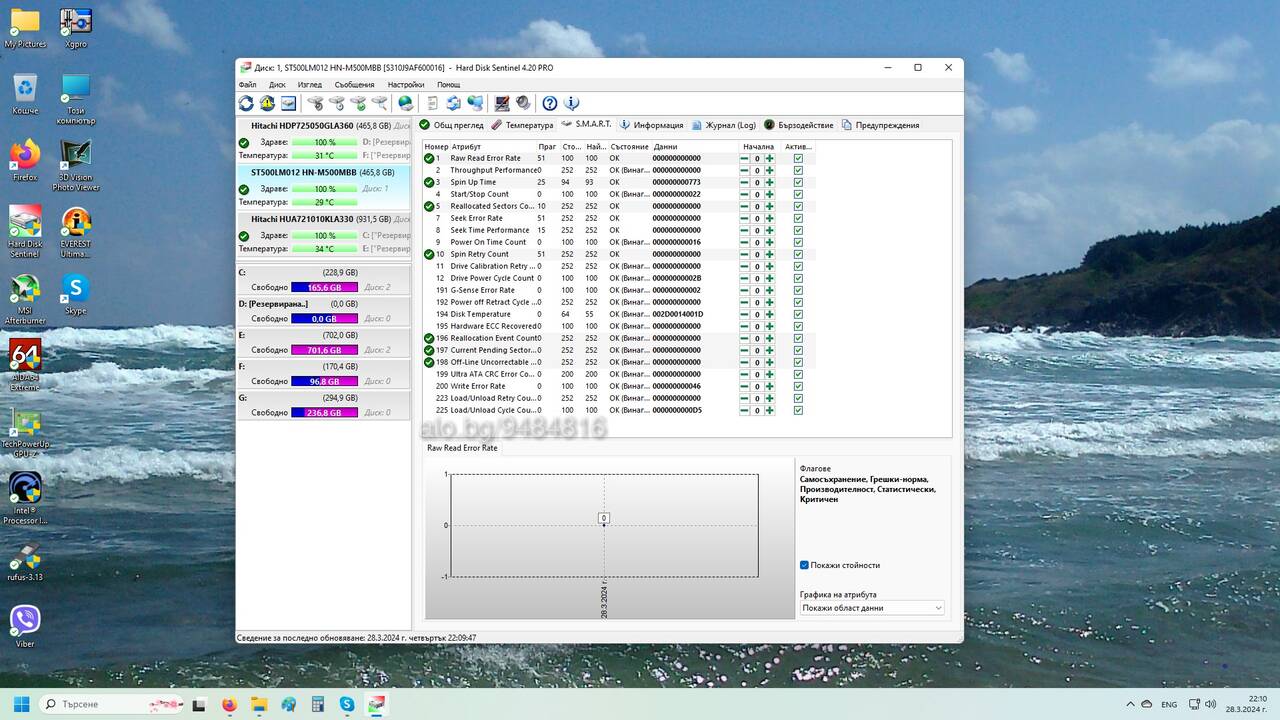Switch to the Температура tab
The width and height of the screenshot is (1280, 720).
point(522,125)
